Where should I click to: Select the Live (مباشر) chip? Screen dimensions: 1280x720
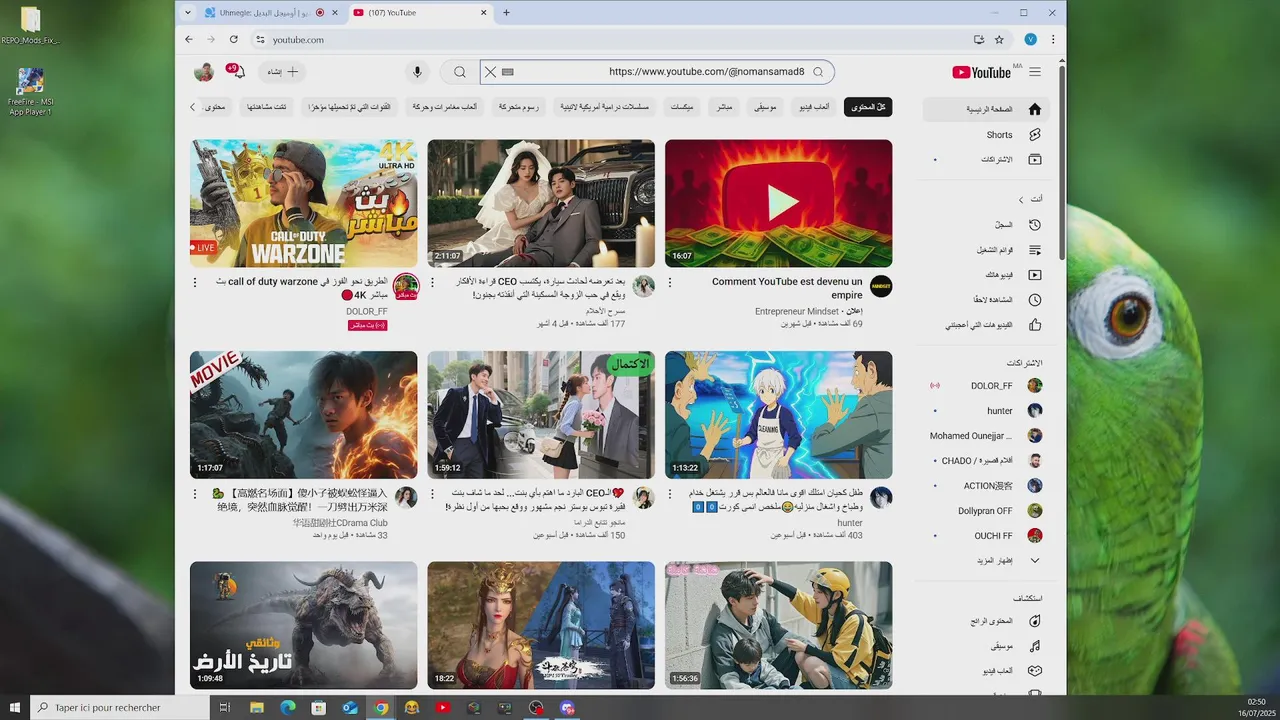coord(724,106)
